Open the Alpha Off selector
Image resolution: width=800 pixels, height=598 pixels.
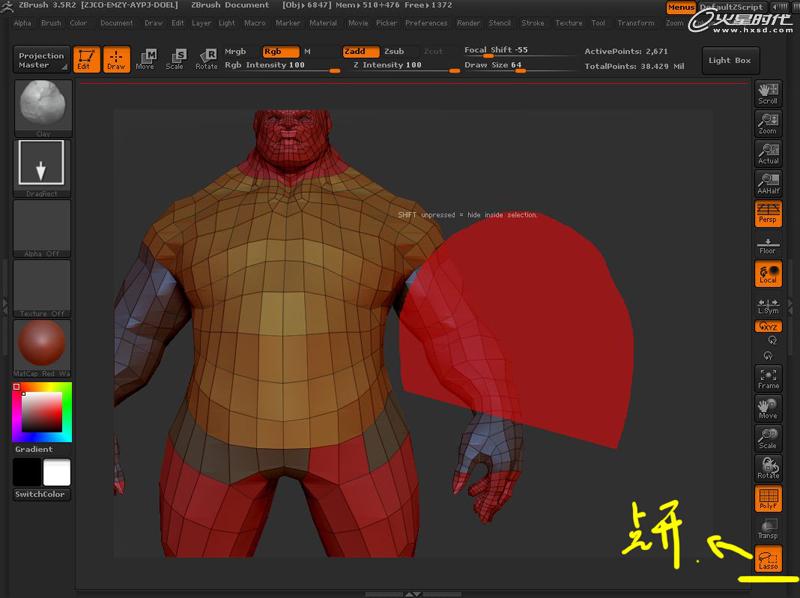(42, 228)
